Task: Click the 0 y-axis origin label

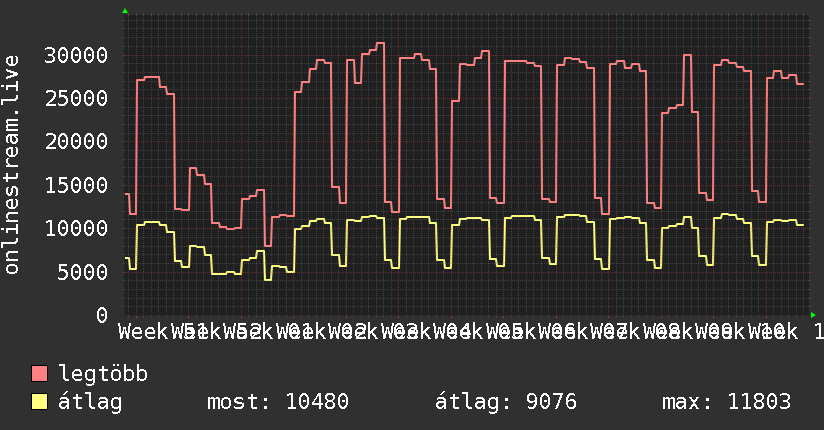Action: 102,315
